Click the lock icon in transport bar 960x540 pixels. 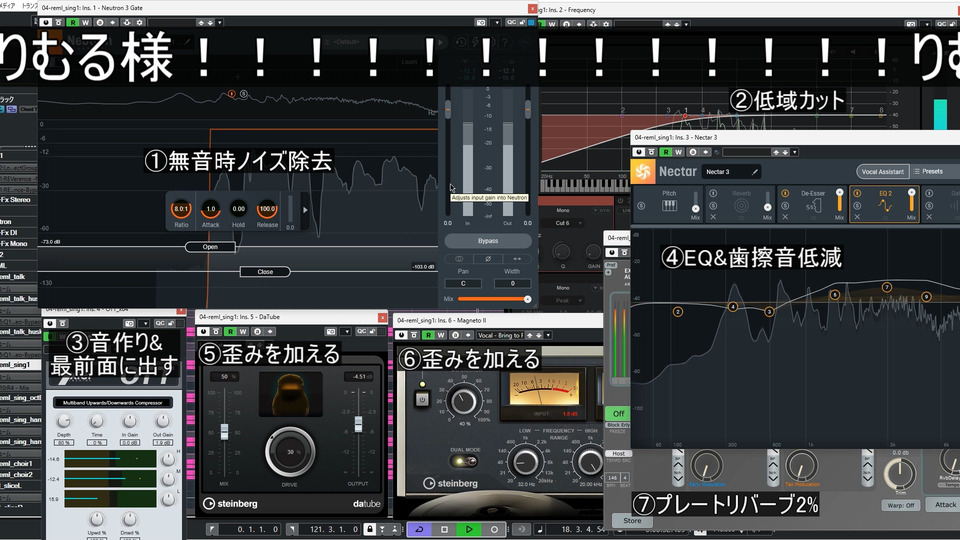pyautogui.click(x=370, y=529)
